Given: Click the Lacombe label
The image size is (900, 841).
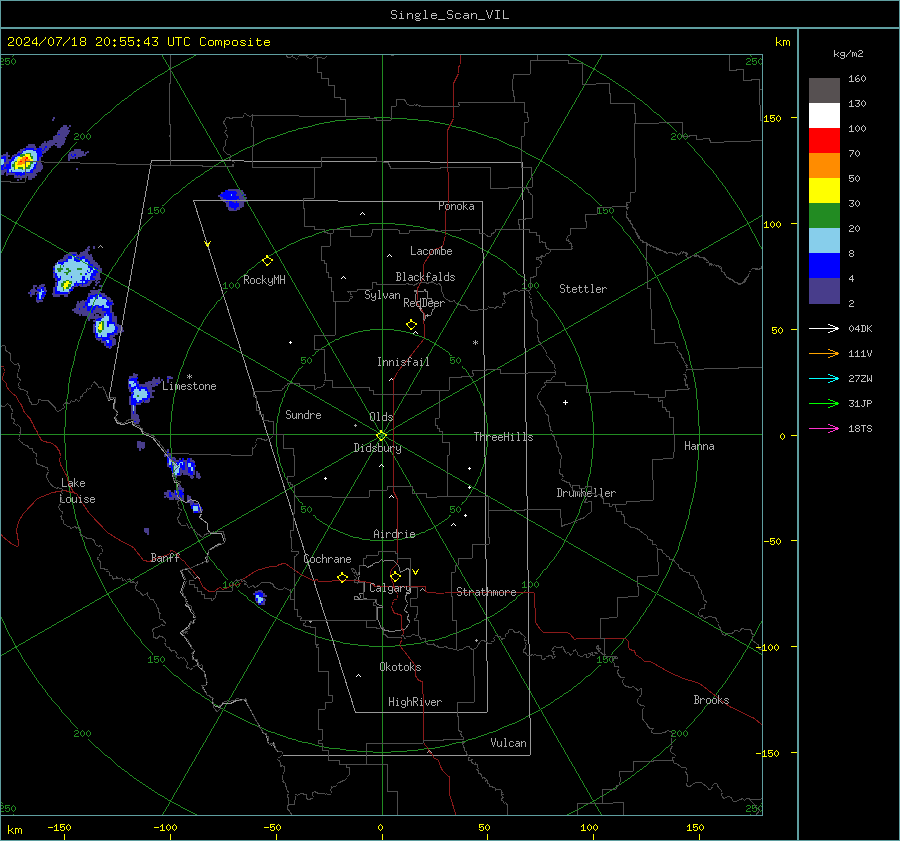Looking at the screenshot, I should pos(431,251).
